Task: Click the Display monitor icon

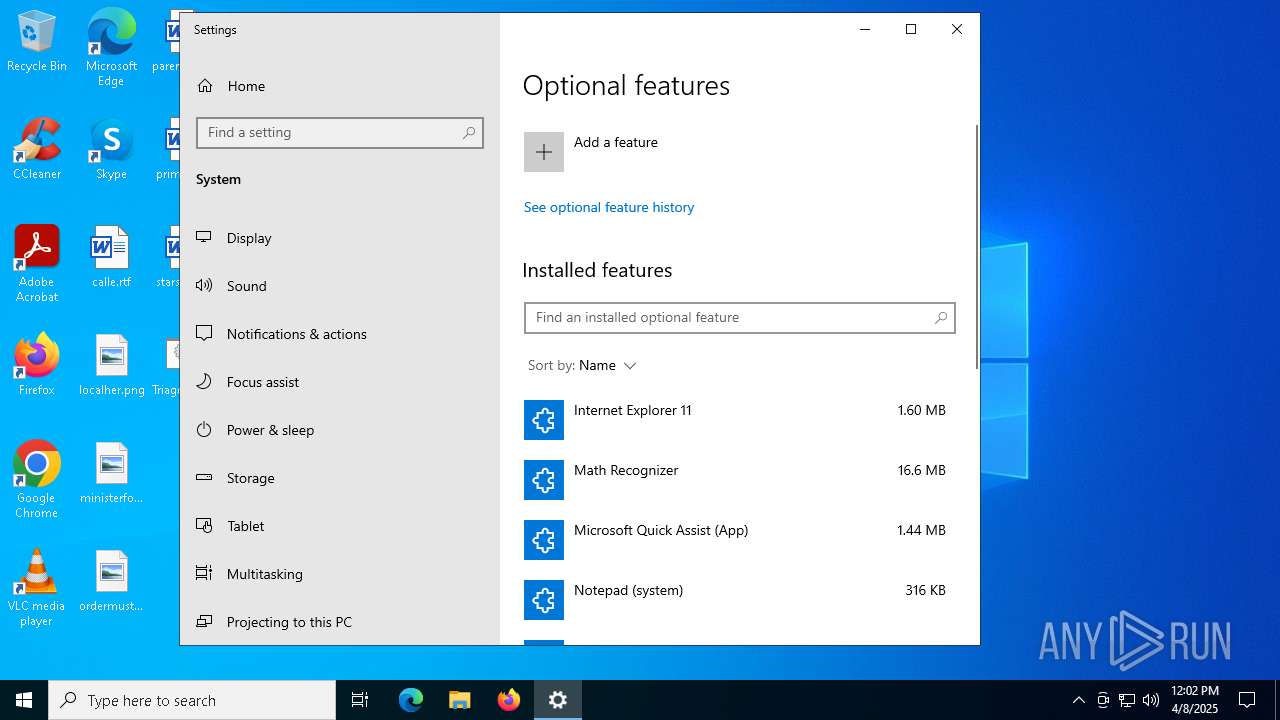Action: 204,237
